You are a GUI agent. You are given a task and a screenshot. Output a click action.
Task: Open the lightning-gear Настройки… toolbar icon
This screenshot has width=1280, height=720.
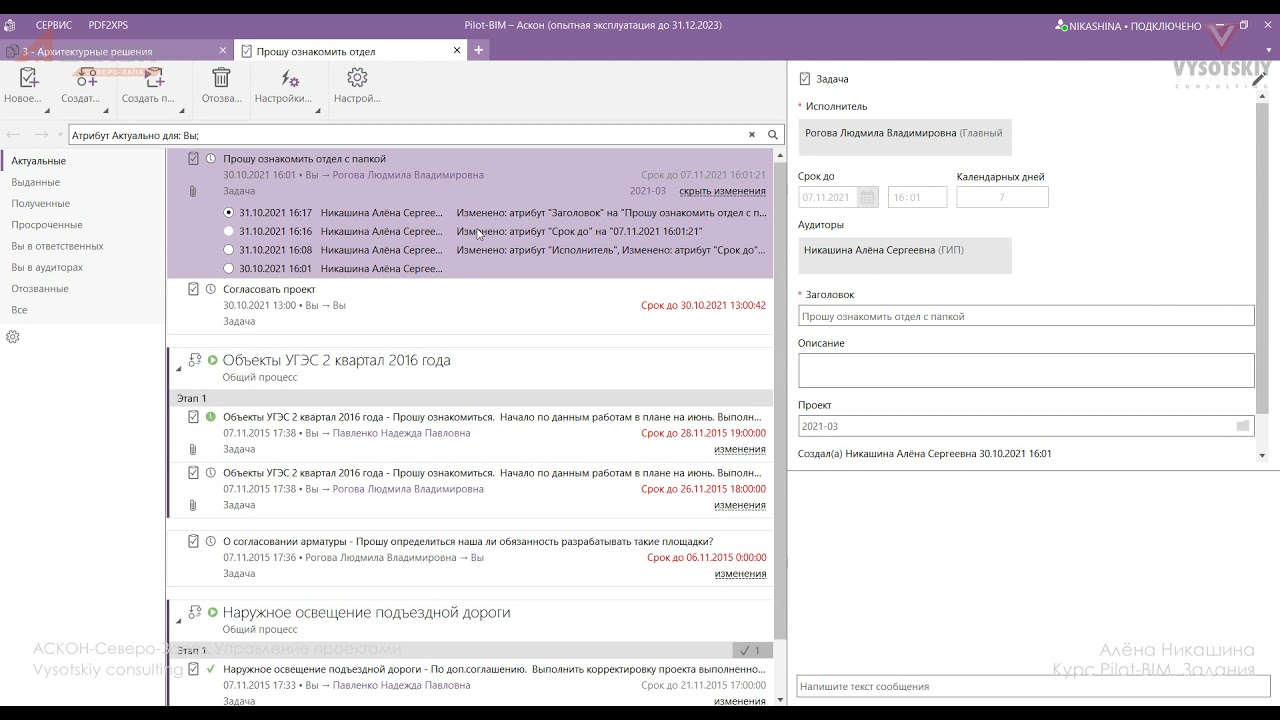pos(289,78)
